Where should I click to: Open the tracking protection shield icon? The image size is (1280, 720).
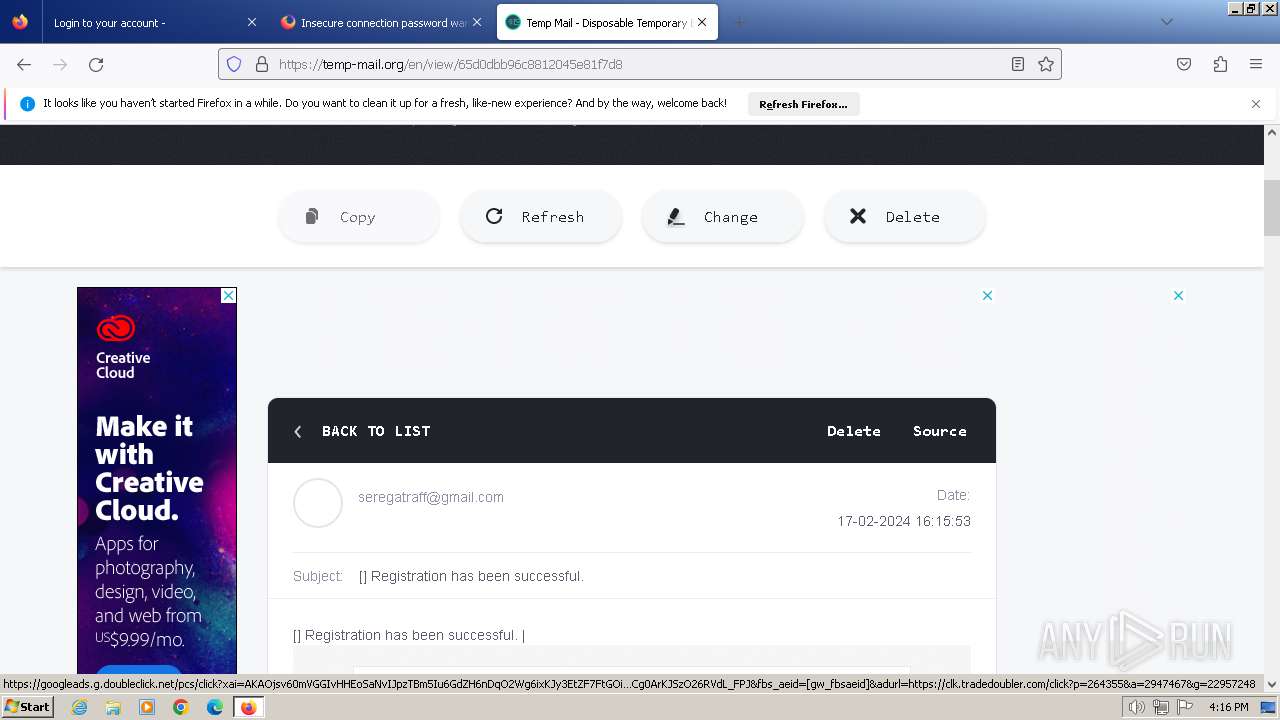[234, 64]
